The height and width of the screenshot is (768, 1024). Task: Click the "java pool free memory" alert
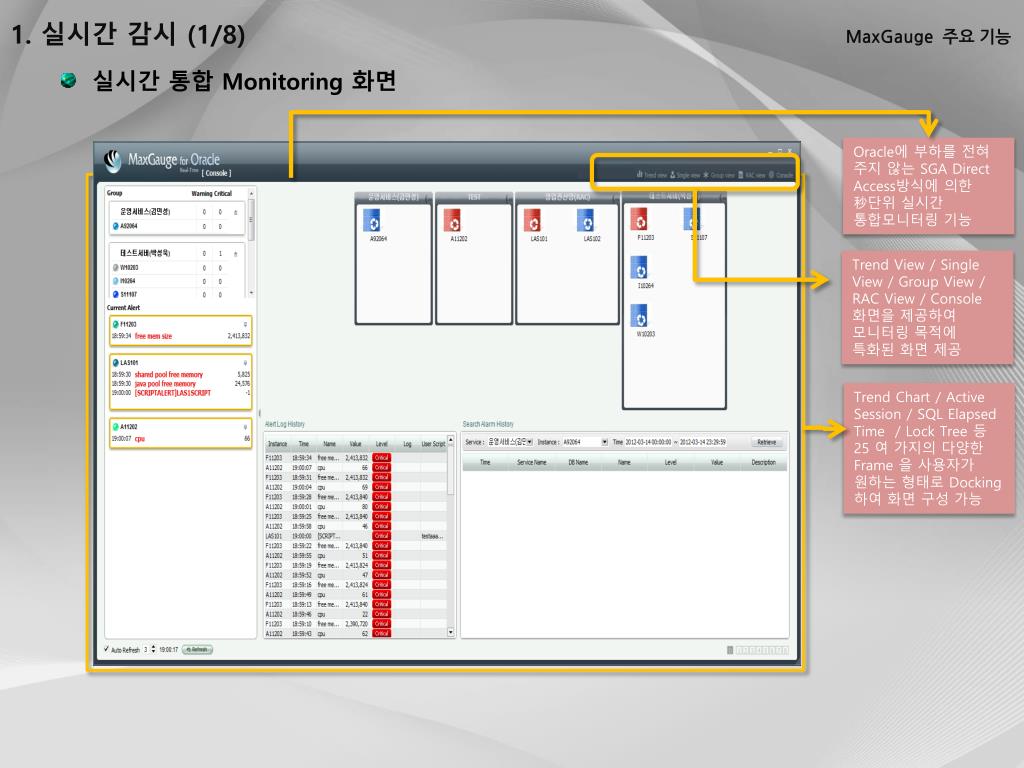tap(165, 384)
